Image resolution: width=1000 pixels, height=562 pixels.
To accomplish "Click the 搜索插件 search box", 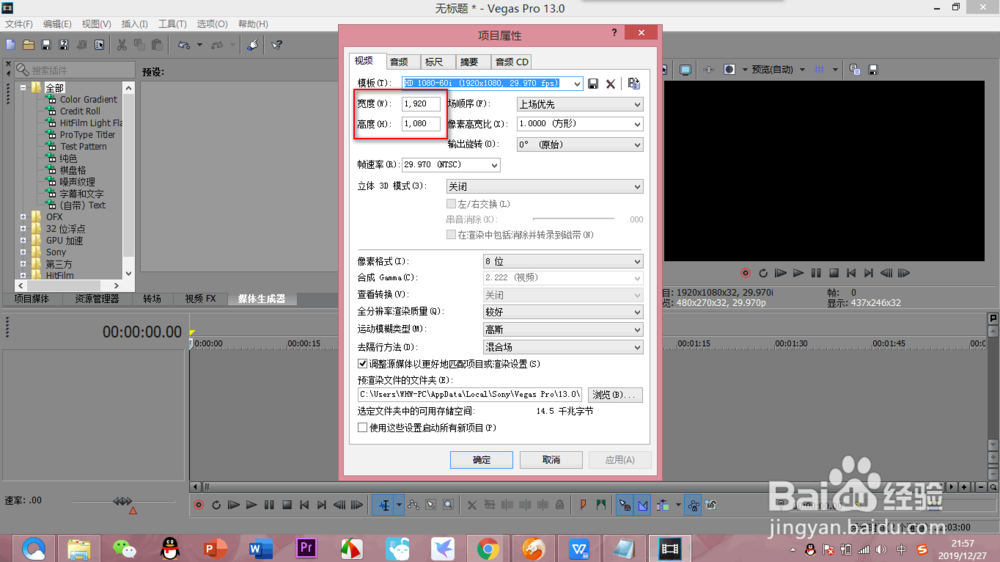I will coord(75,70).
